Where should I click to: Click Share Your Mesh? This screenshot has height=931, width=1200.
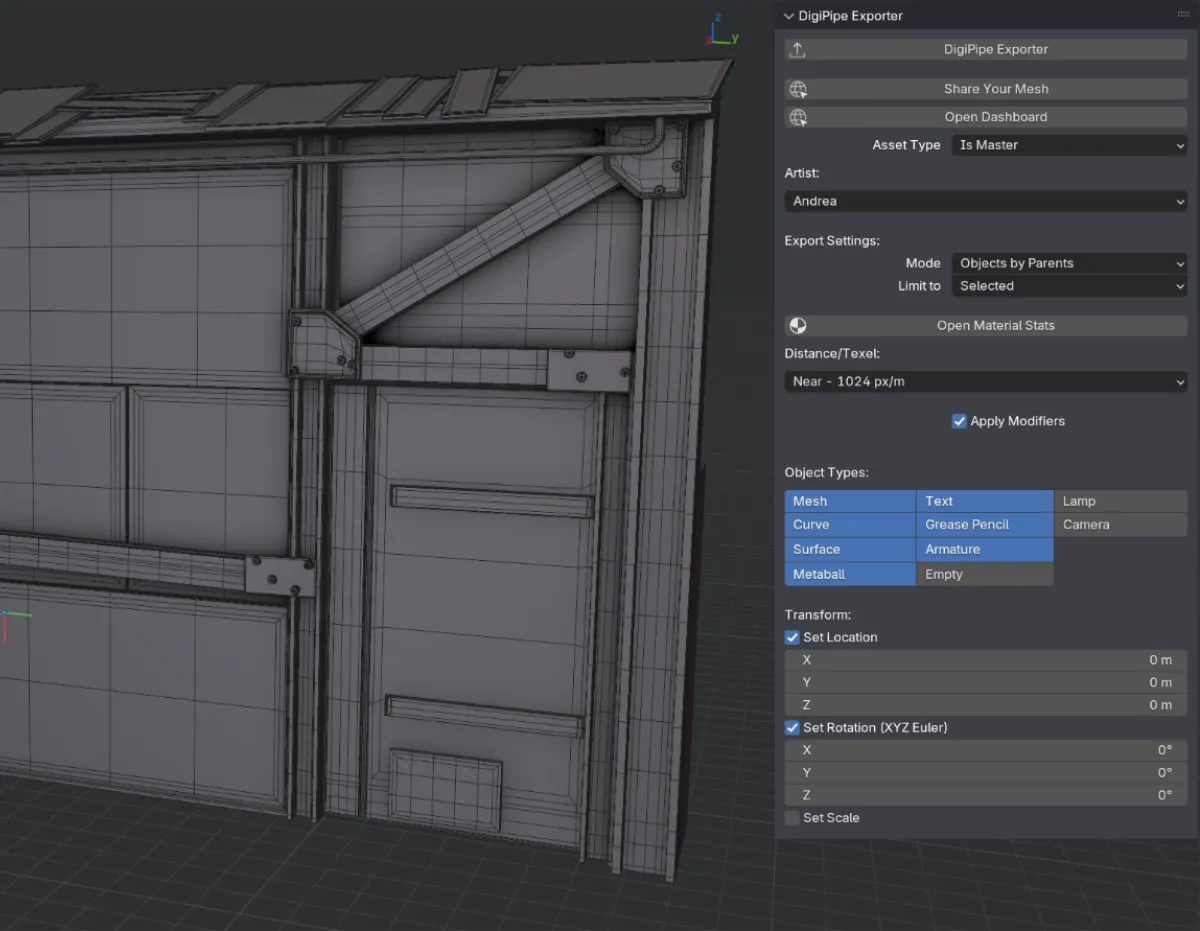click(x=986, y=89)
